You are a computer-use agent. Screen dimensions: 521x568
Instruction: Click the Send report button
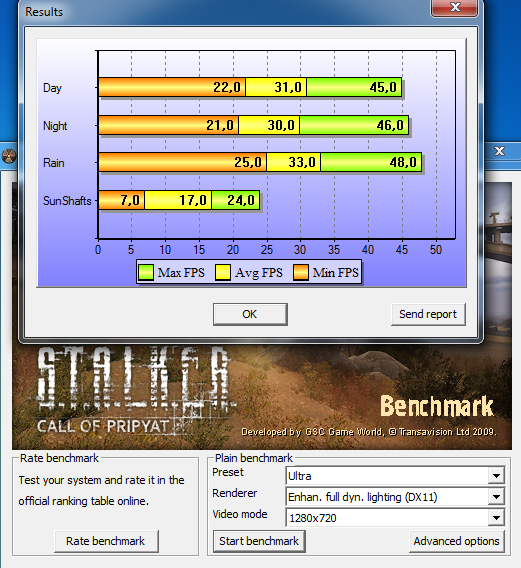[428, 314]
